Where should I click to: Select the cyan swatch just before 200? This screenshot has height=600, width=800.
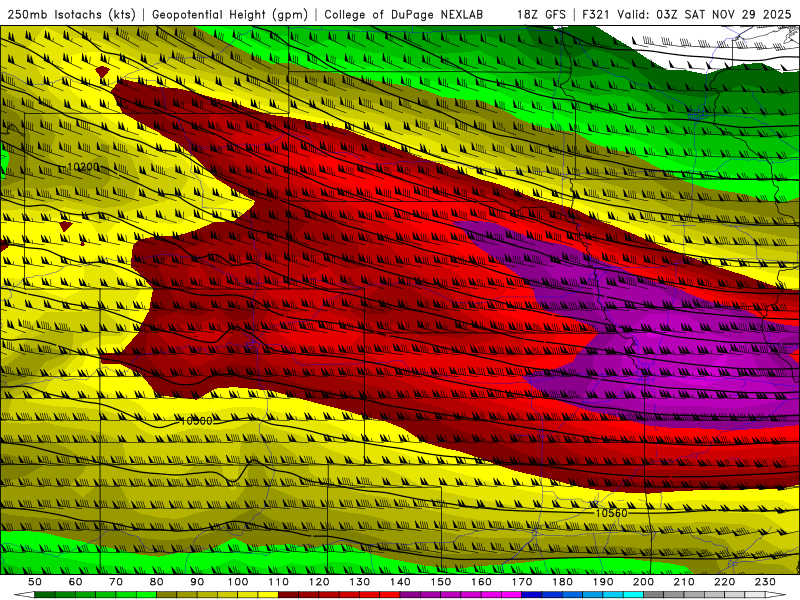pos(633,595)
